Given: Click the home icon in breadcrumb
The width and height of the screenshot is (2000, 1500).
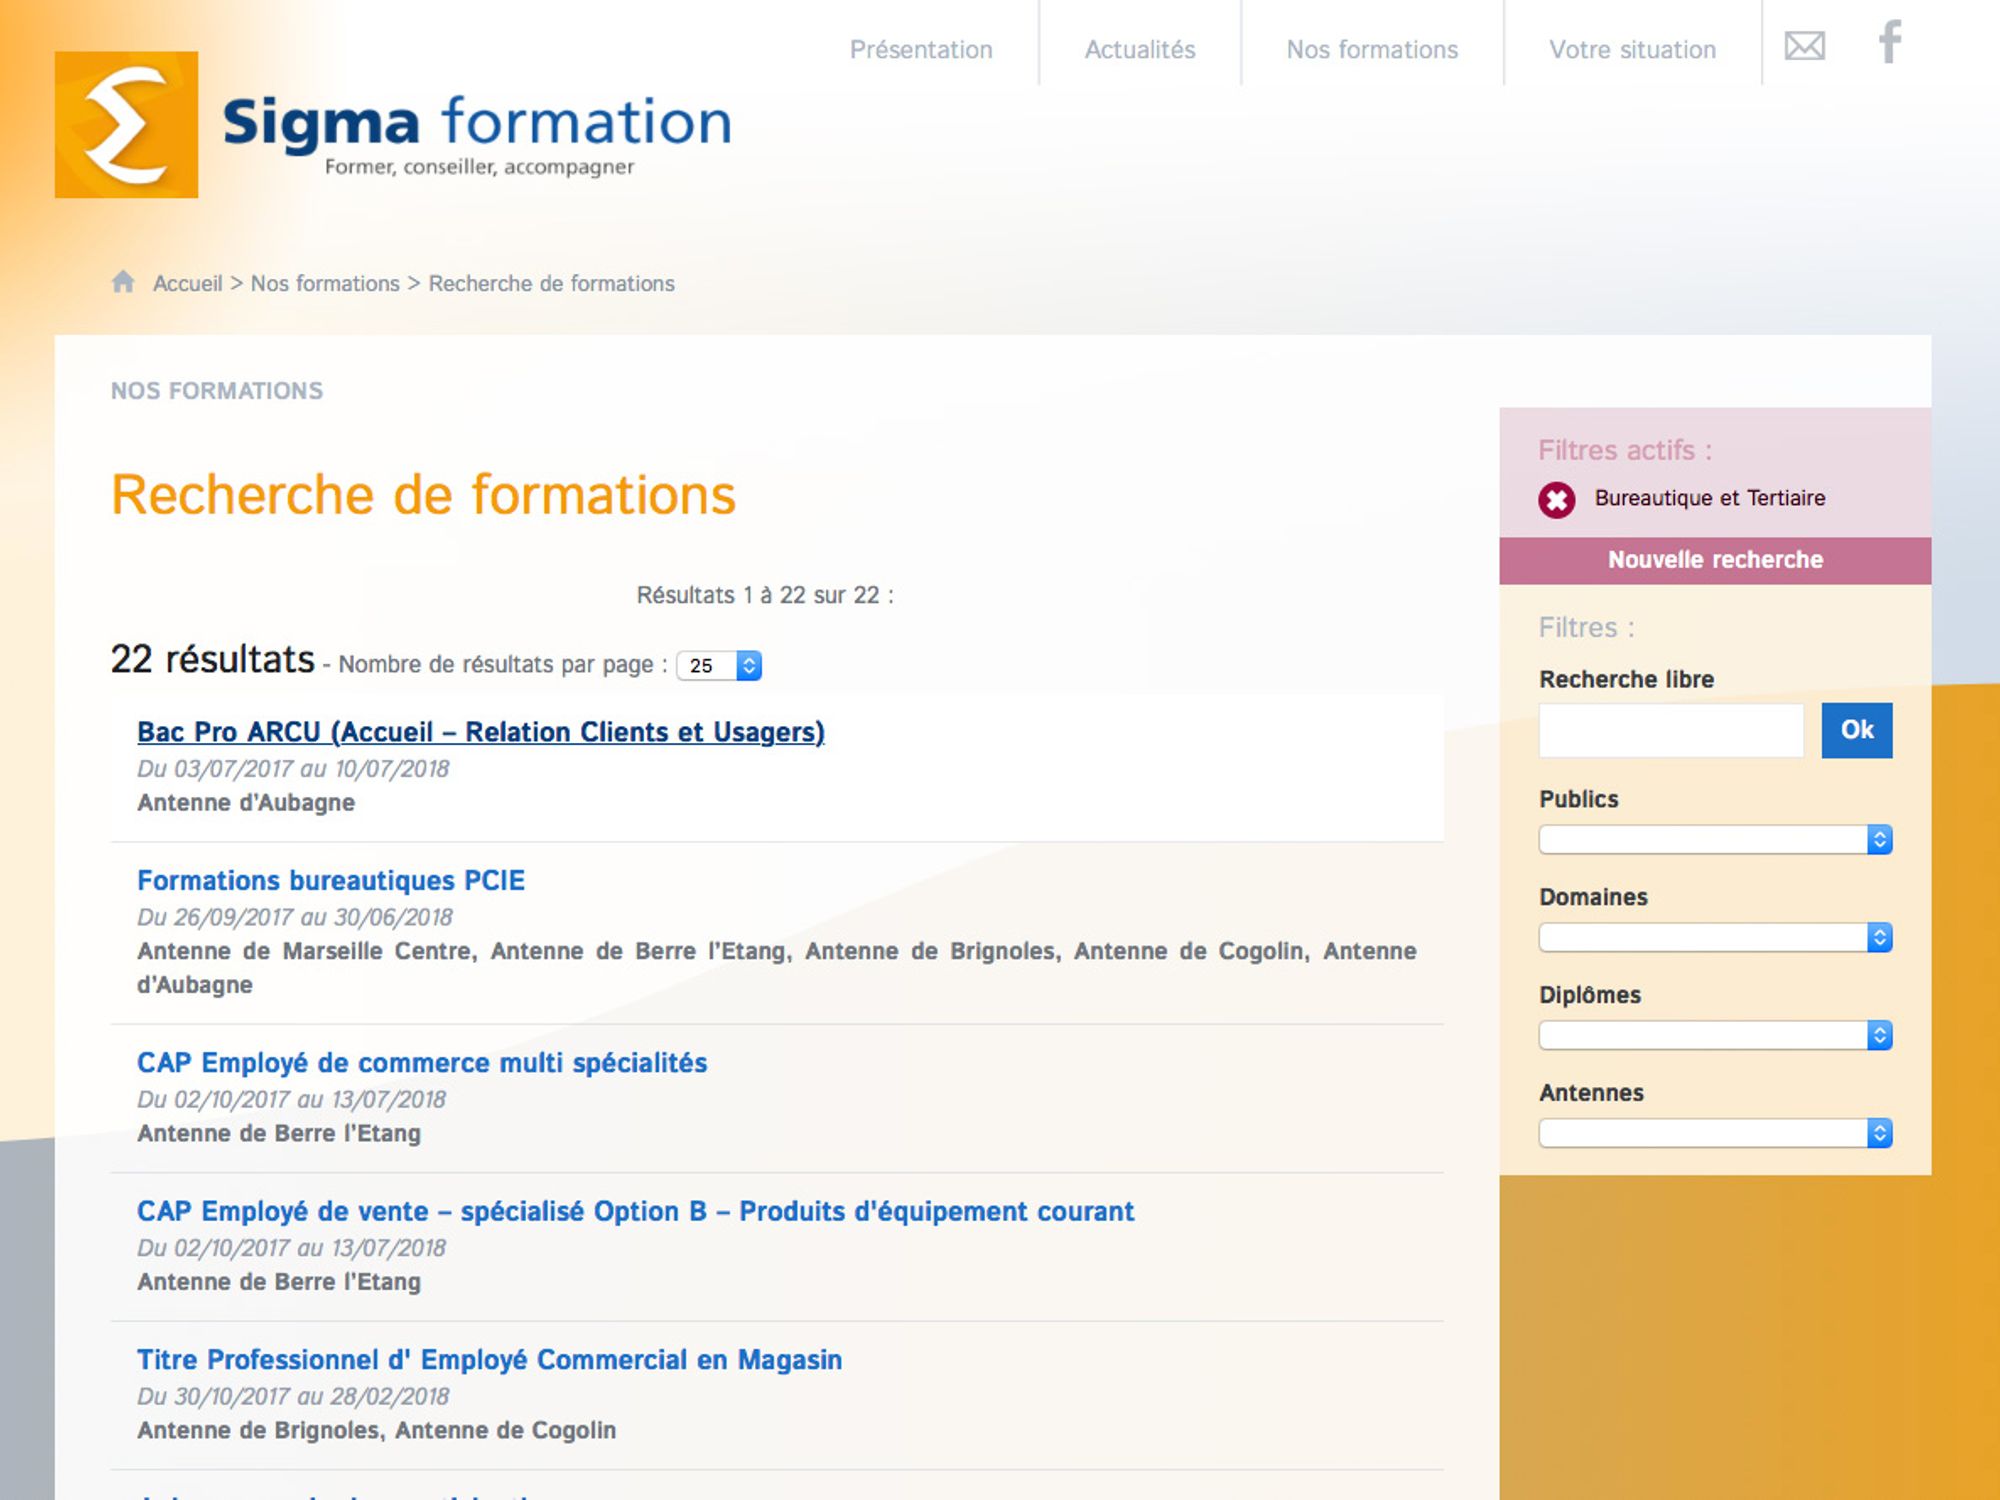Looking at the screenshot, I should click(x=123, y=282).
